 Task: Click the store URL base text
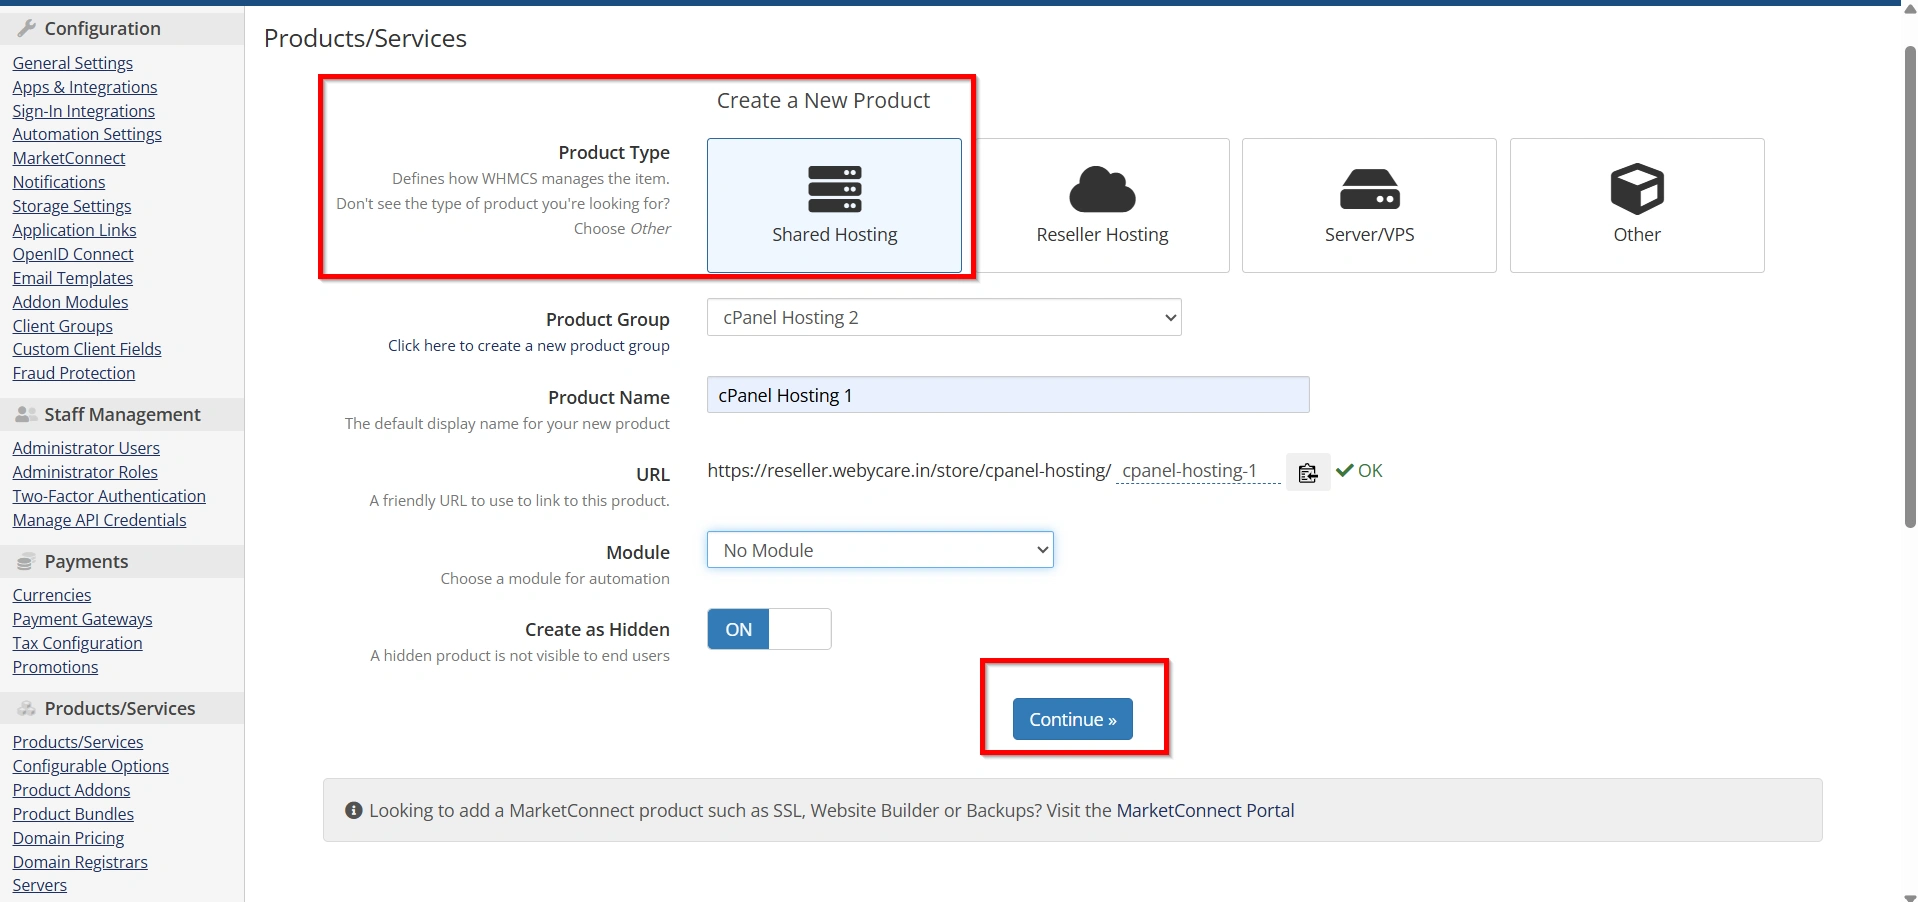click(909, 470)
